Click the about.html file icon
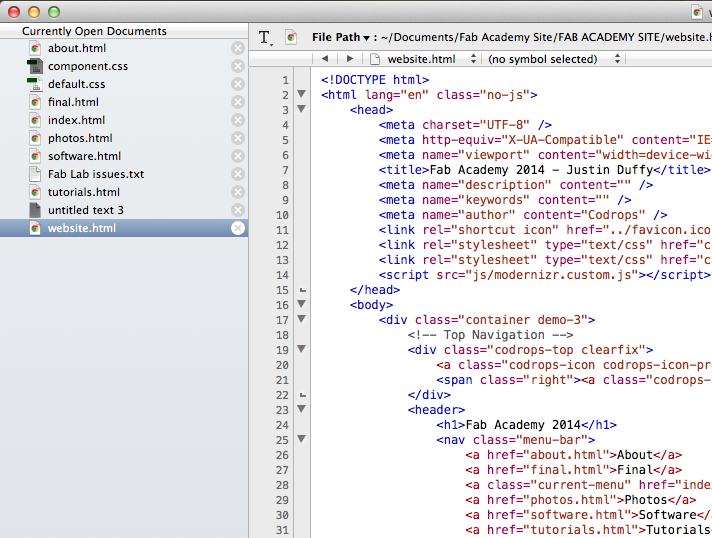 (35, 48)
